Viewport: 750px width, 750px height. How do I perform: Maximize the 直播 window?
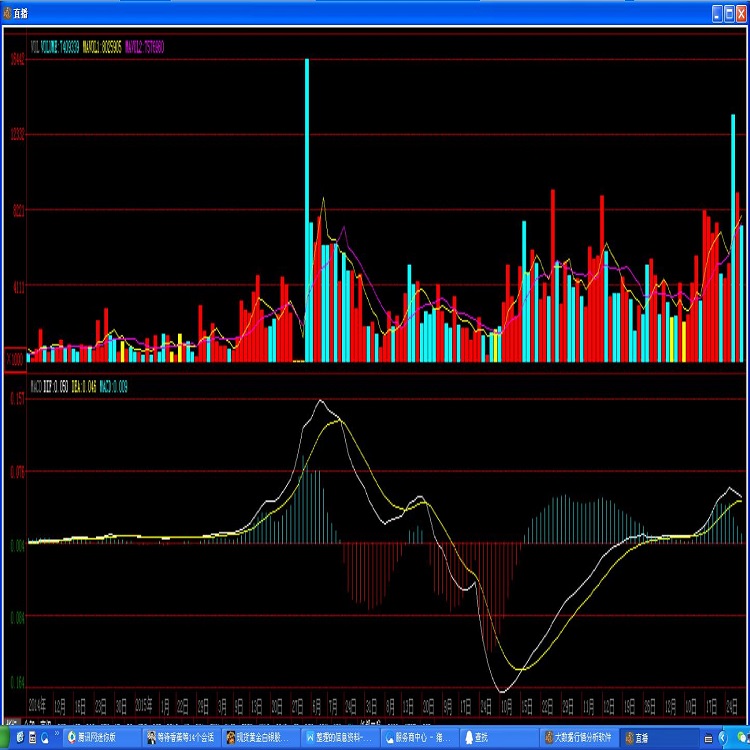(730, 13)
